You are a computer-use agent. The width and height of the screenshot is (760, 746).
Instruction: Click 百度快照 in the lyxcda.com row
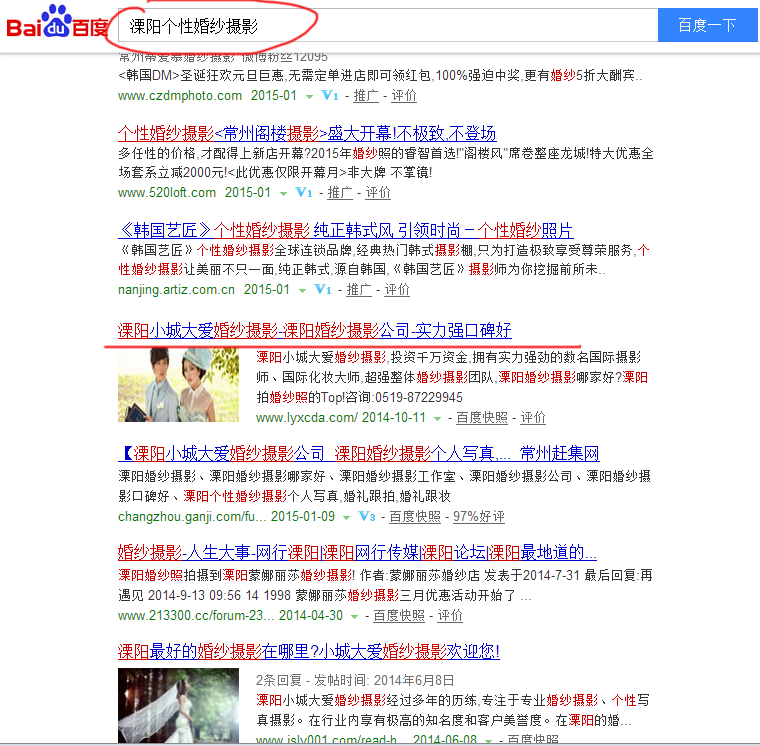coord(482,417)
